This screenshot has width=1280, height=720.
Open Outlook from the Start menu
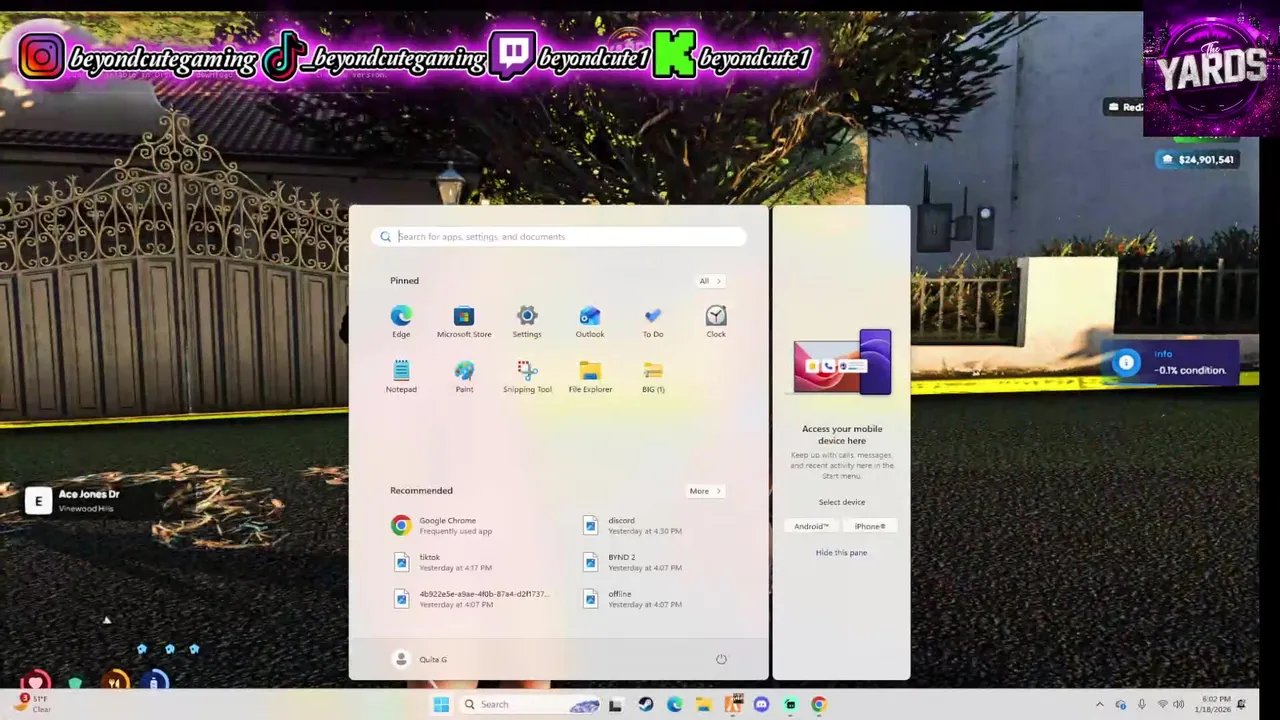[590, 322]
